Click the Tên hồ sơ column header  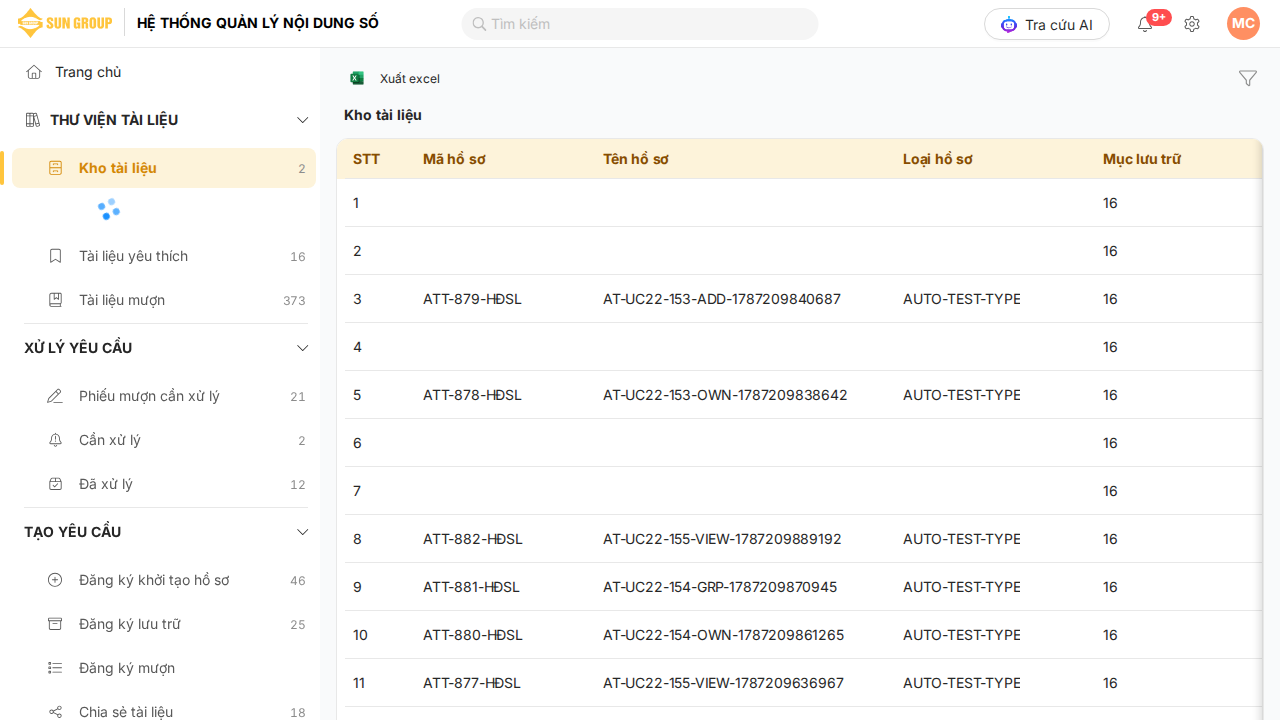click(x=636, y=159)
